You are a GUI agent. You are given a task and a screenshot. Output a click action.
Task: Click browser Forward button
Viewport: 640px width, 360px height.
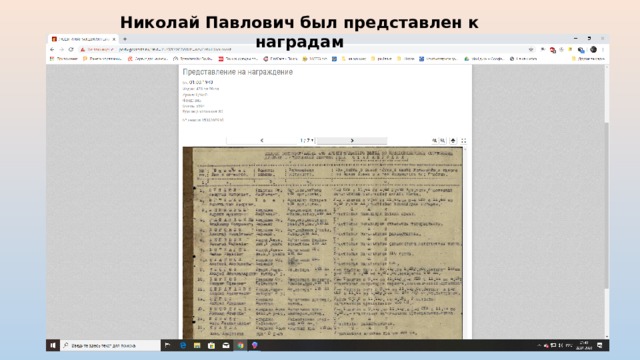(x=61, y=49)
